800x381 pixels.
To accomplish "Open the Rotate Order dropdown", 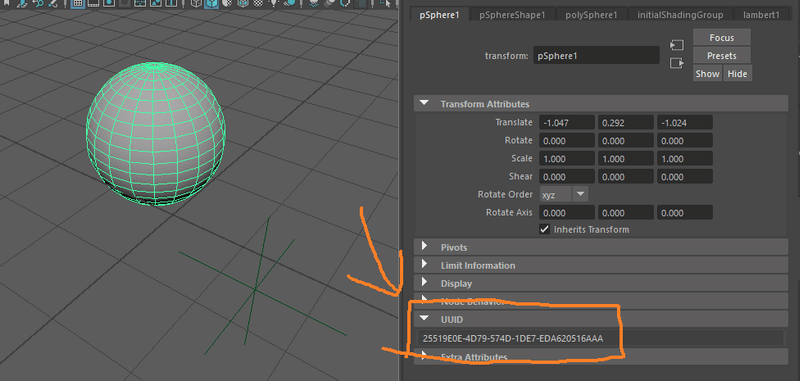I will pos(564,194).
